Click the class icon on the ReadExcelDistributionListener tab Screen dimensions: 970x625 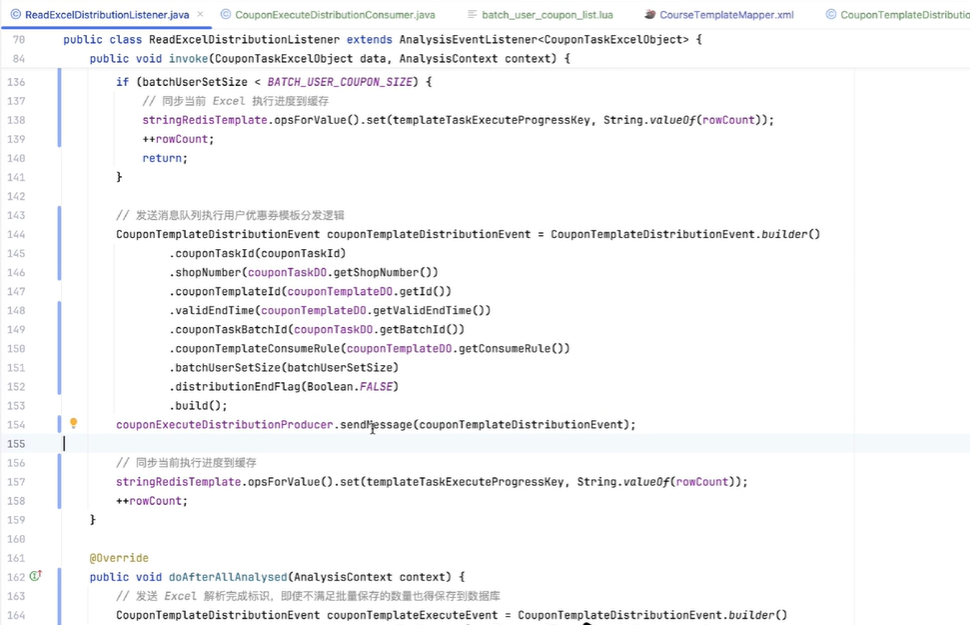click(x=15, y=15)
